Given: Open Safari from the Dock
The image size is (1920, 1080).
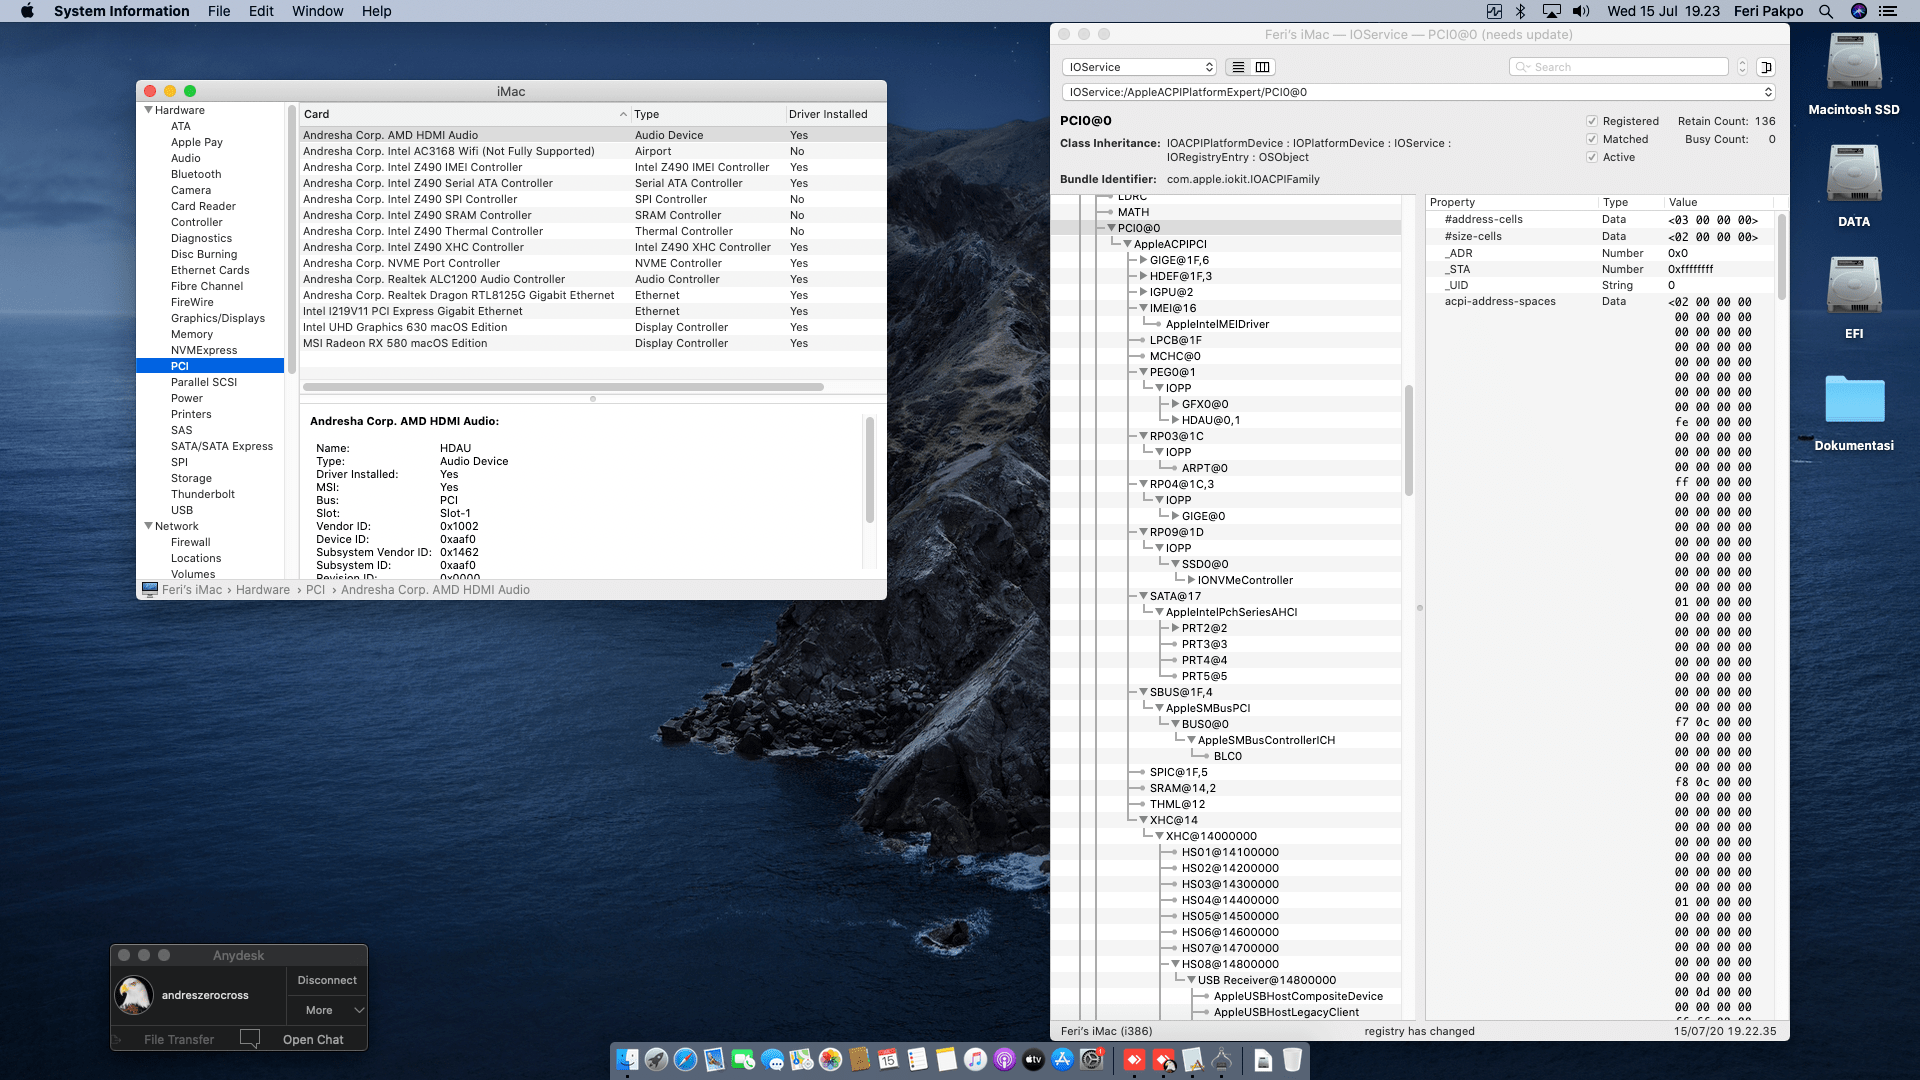Looking at the screenshot, I should [685, 1060].
